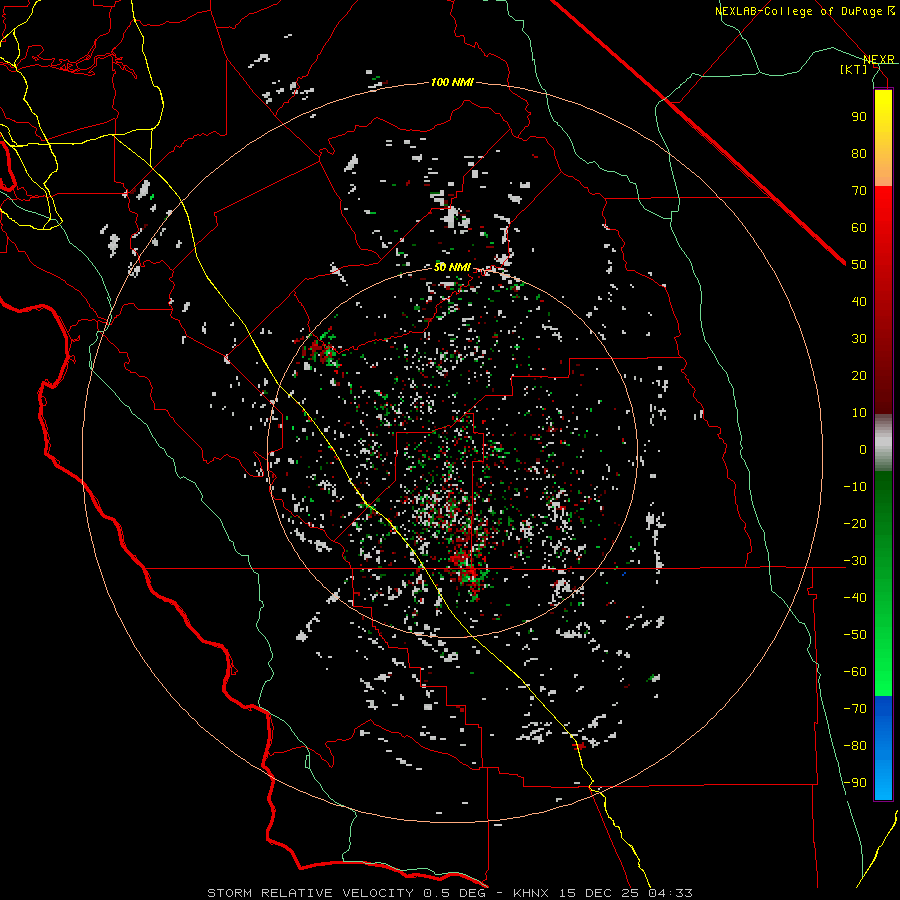900x900 pixels.
Task: Pick the orange segment of the velocity color bar
Action: coord(883,166)
